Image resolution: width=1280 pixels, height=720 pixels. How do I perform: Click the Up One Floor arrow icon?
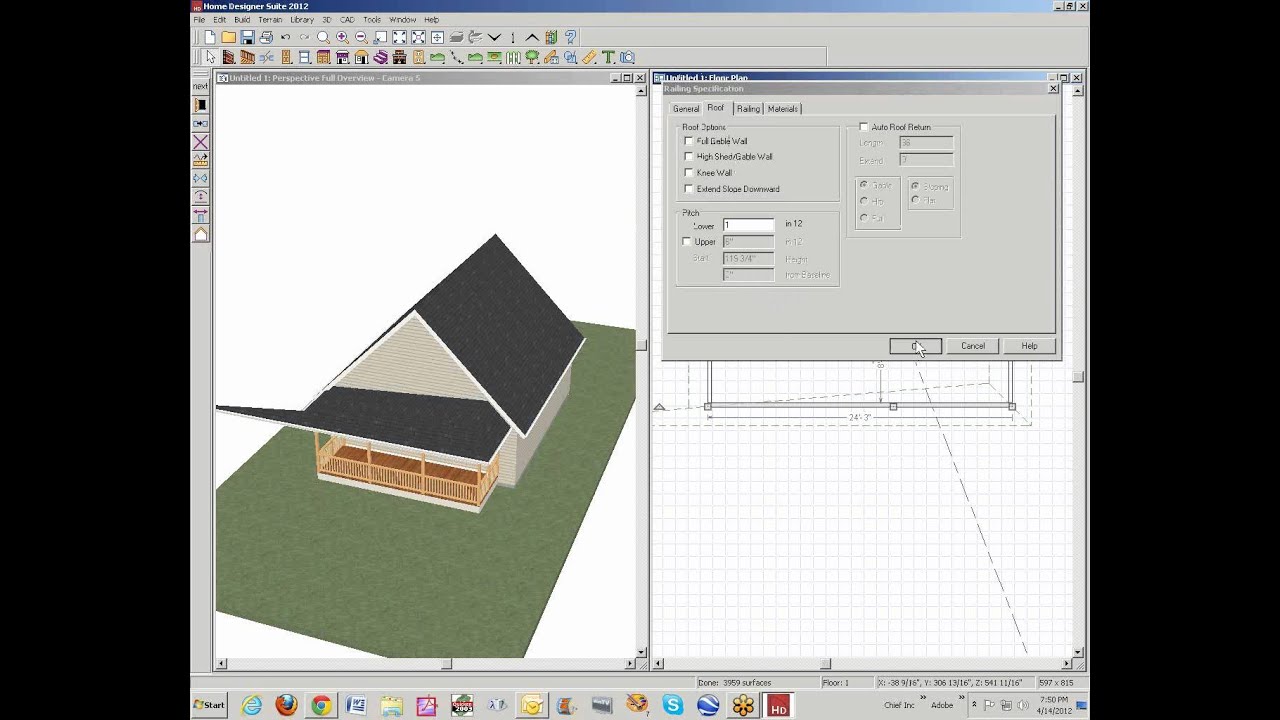[x=532, y=37]
